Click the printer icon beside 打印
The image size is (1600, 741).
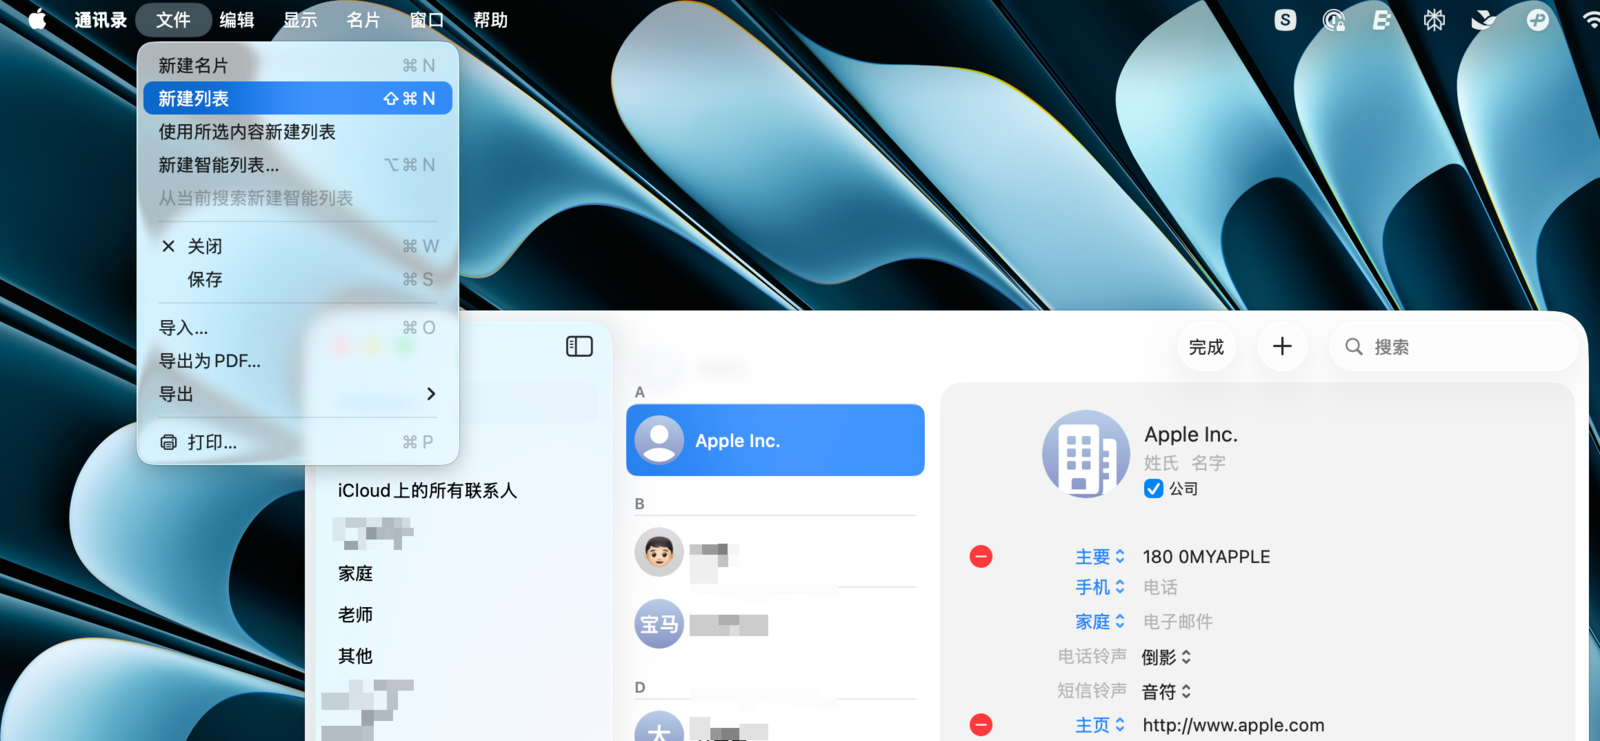[x=168, y=442]
